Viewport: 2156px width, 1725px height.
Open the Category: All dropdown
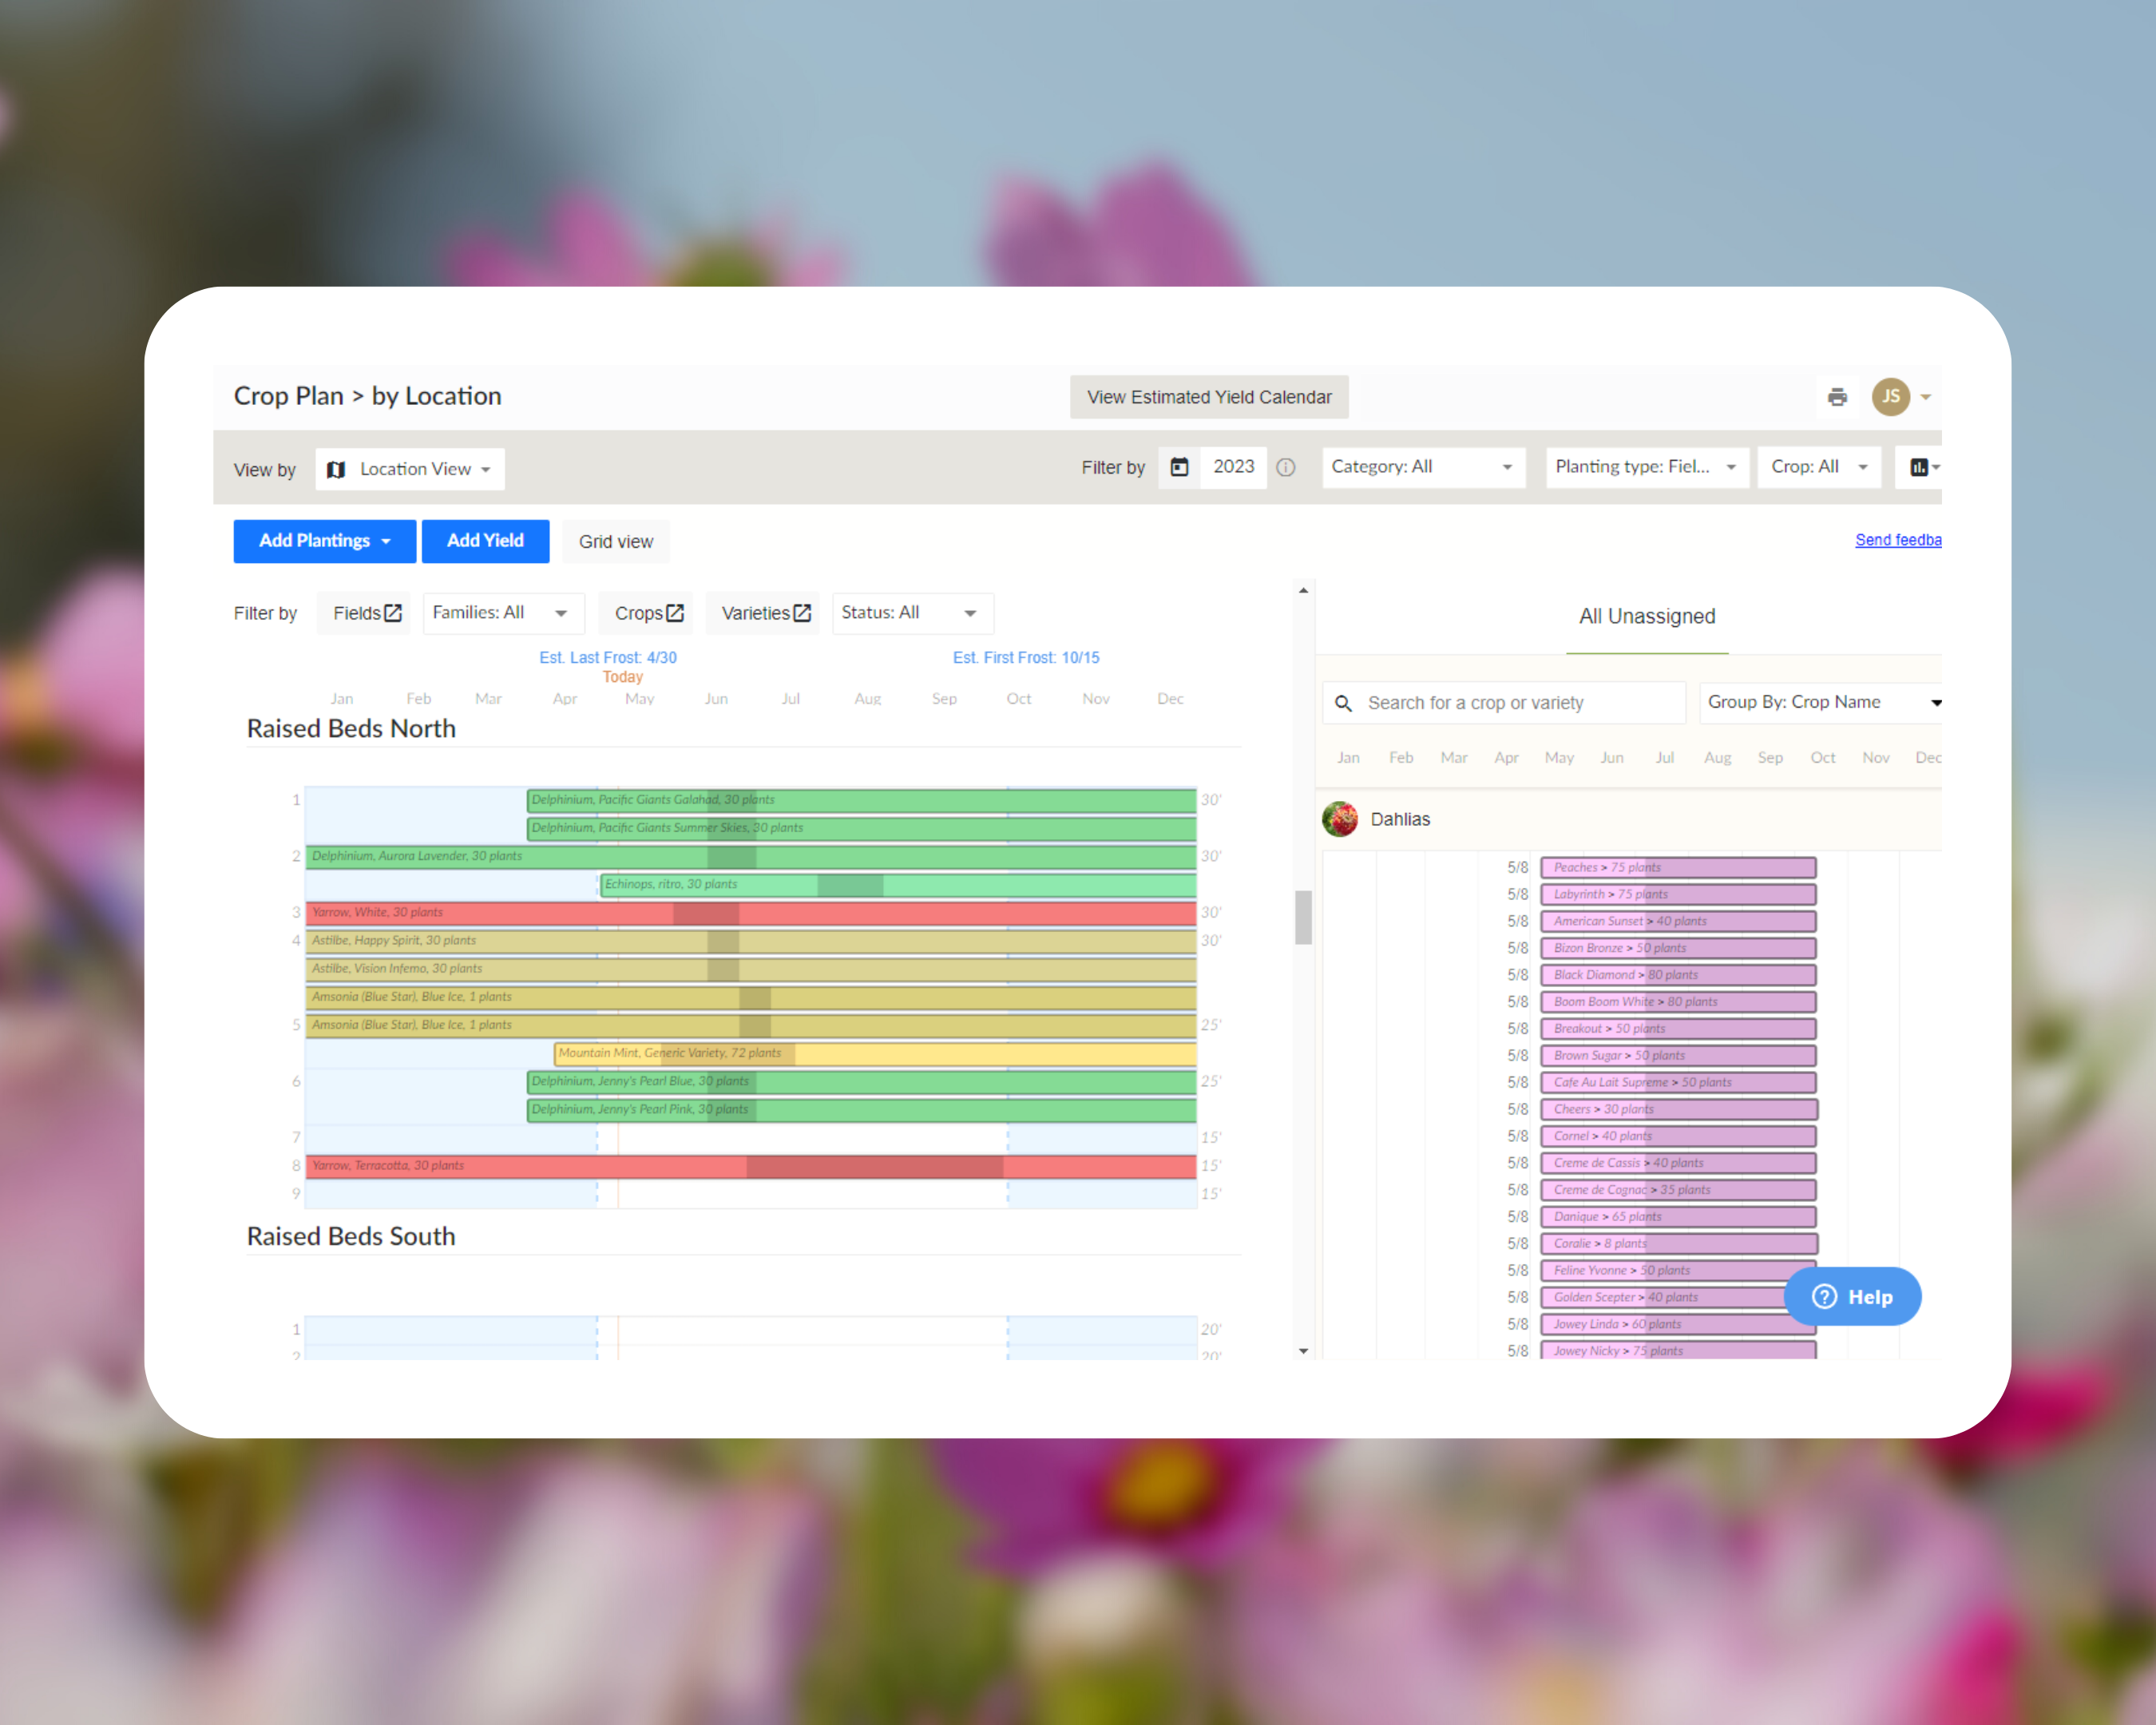coord(1423,467)
